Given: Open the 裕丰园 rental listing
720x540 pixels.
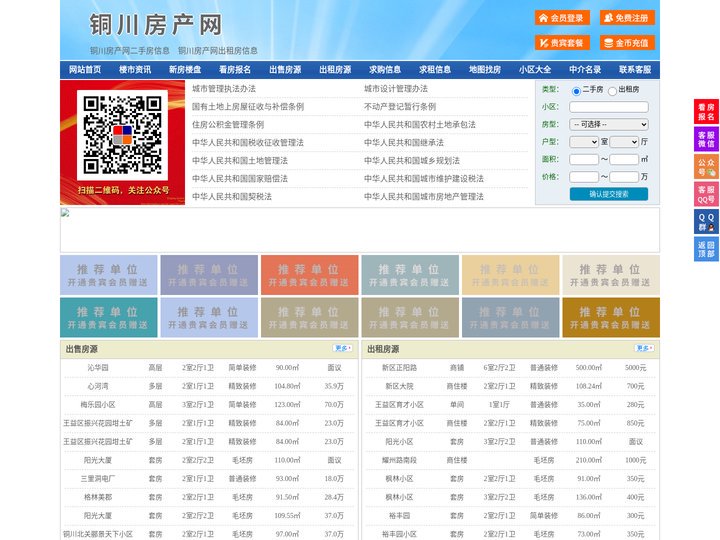Looking at the screenshot, I should coord(399,516).
